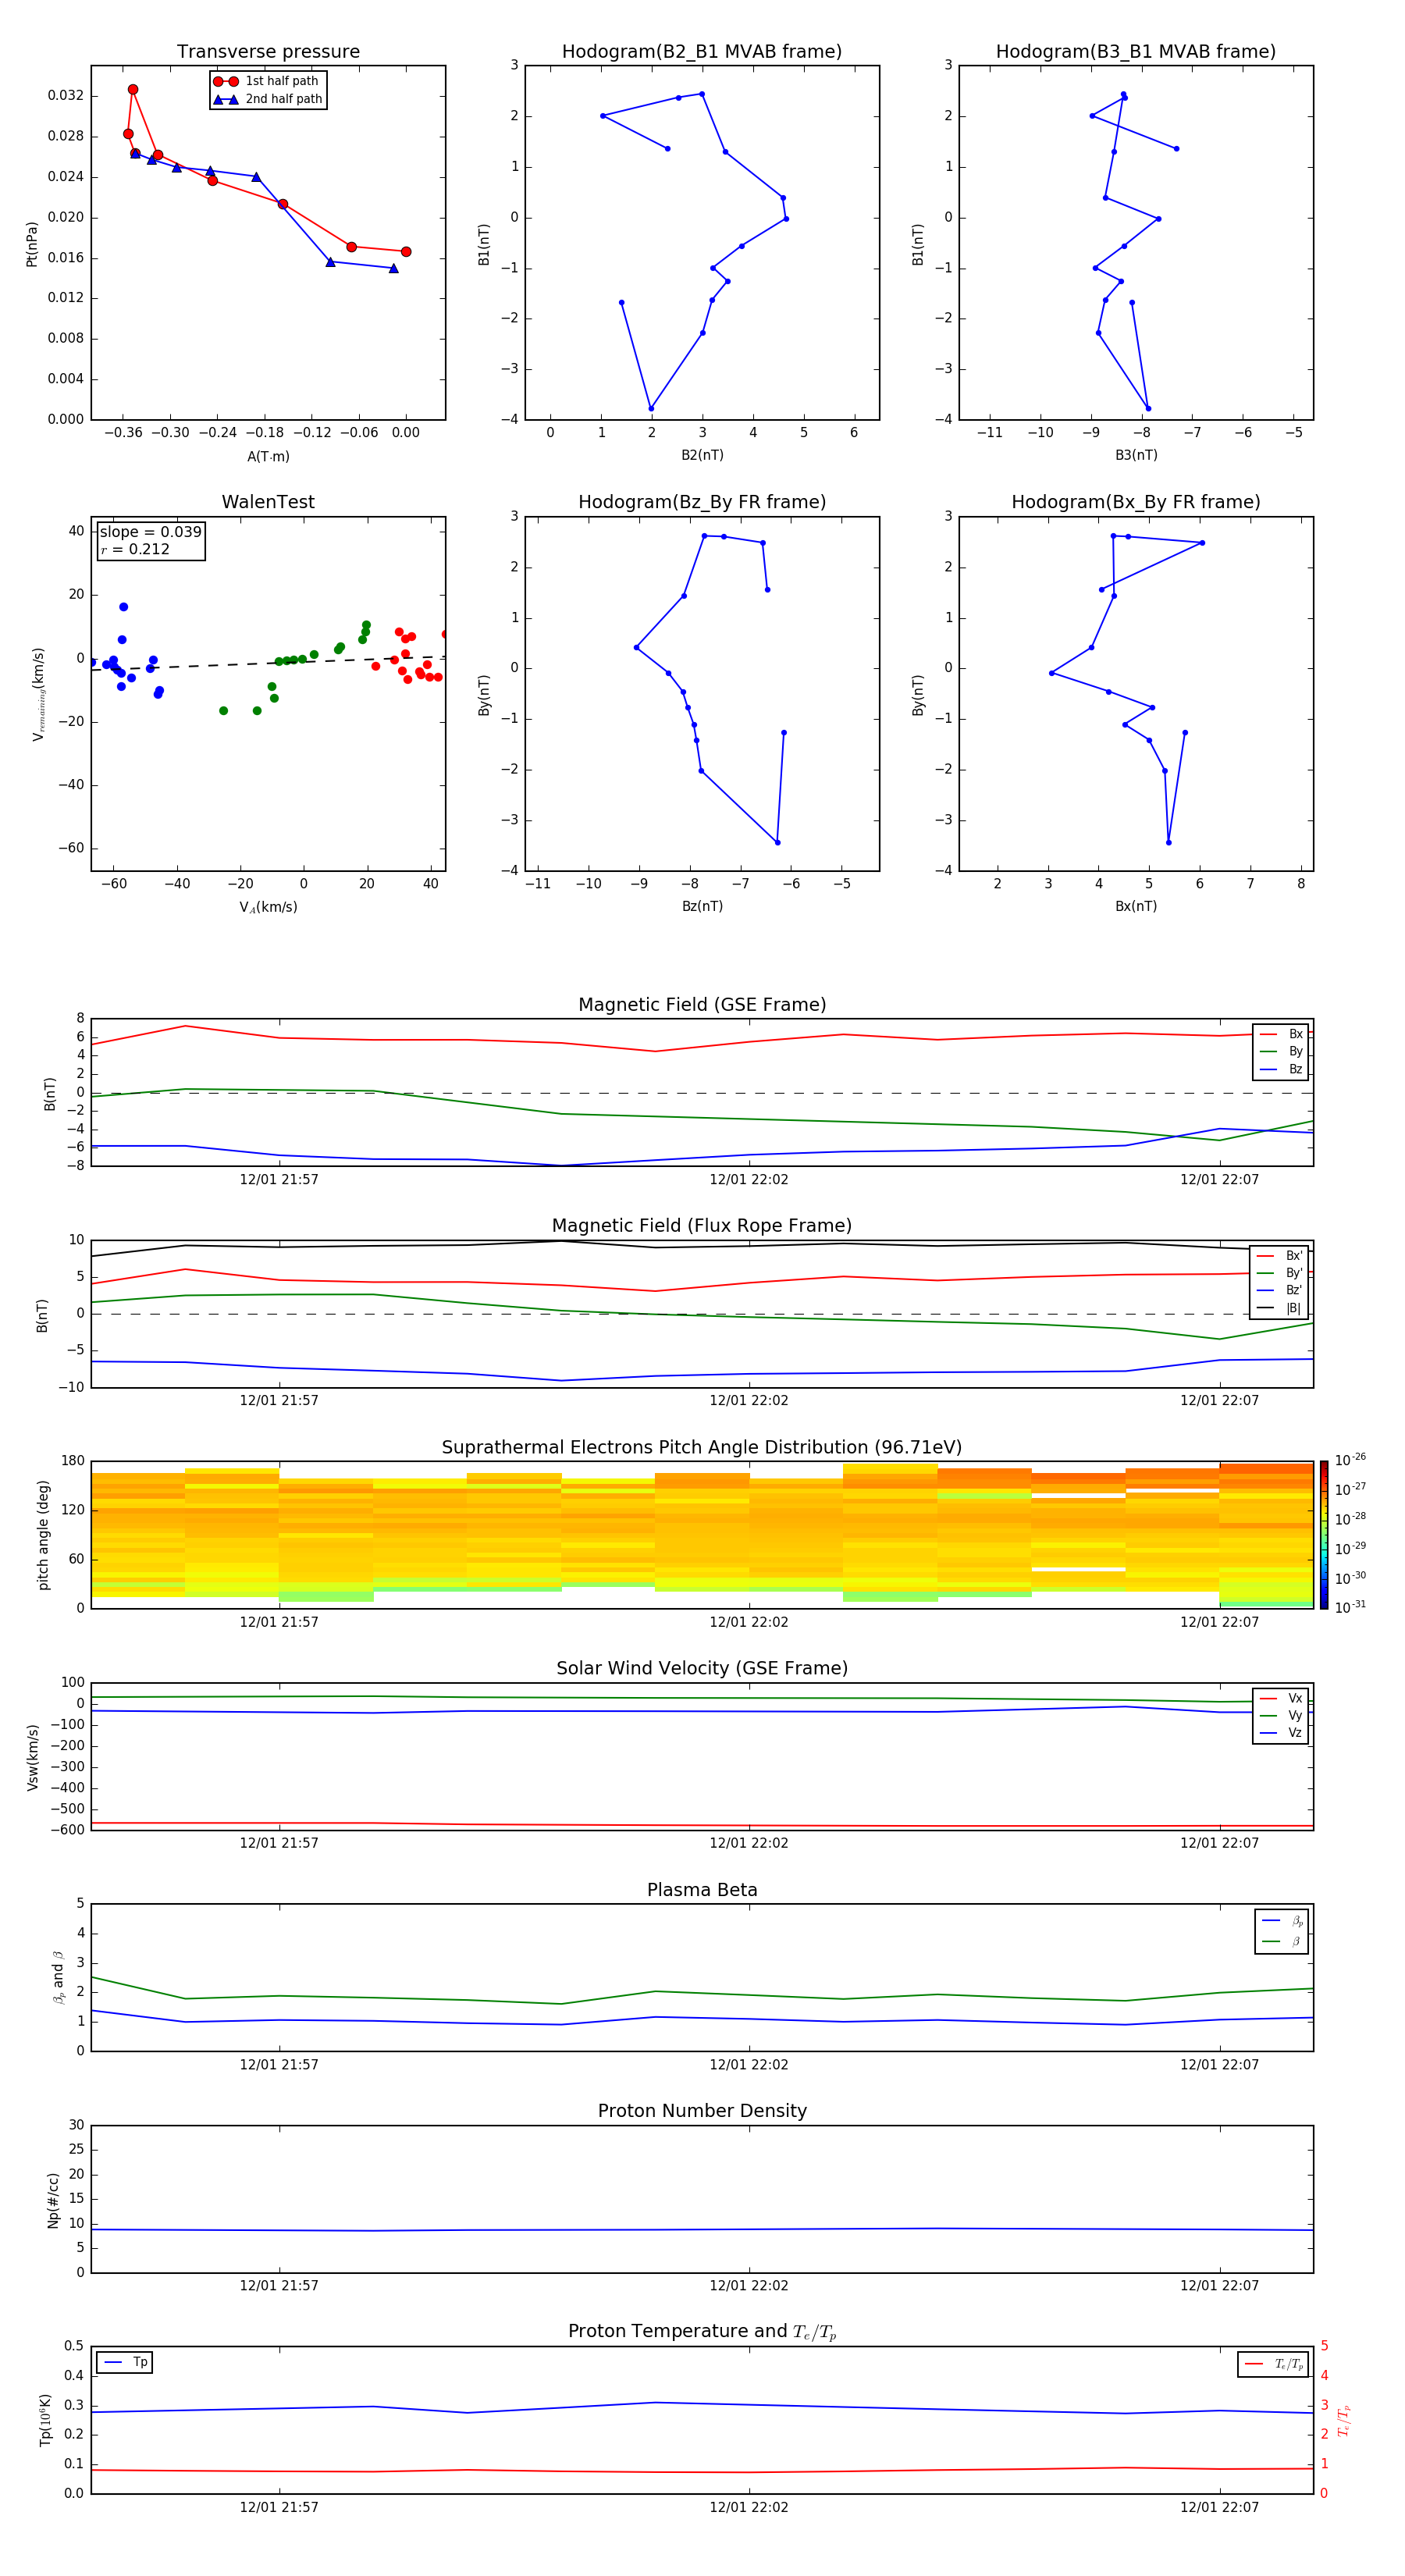The image size is (1405, 2576).
Task: Click the 0.032 tick on Transverse pressure
Action: pyautogui.click(x=66, y=96)
